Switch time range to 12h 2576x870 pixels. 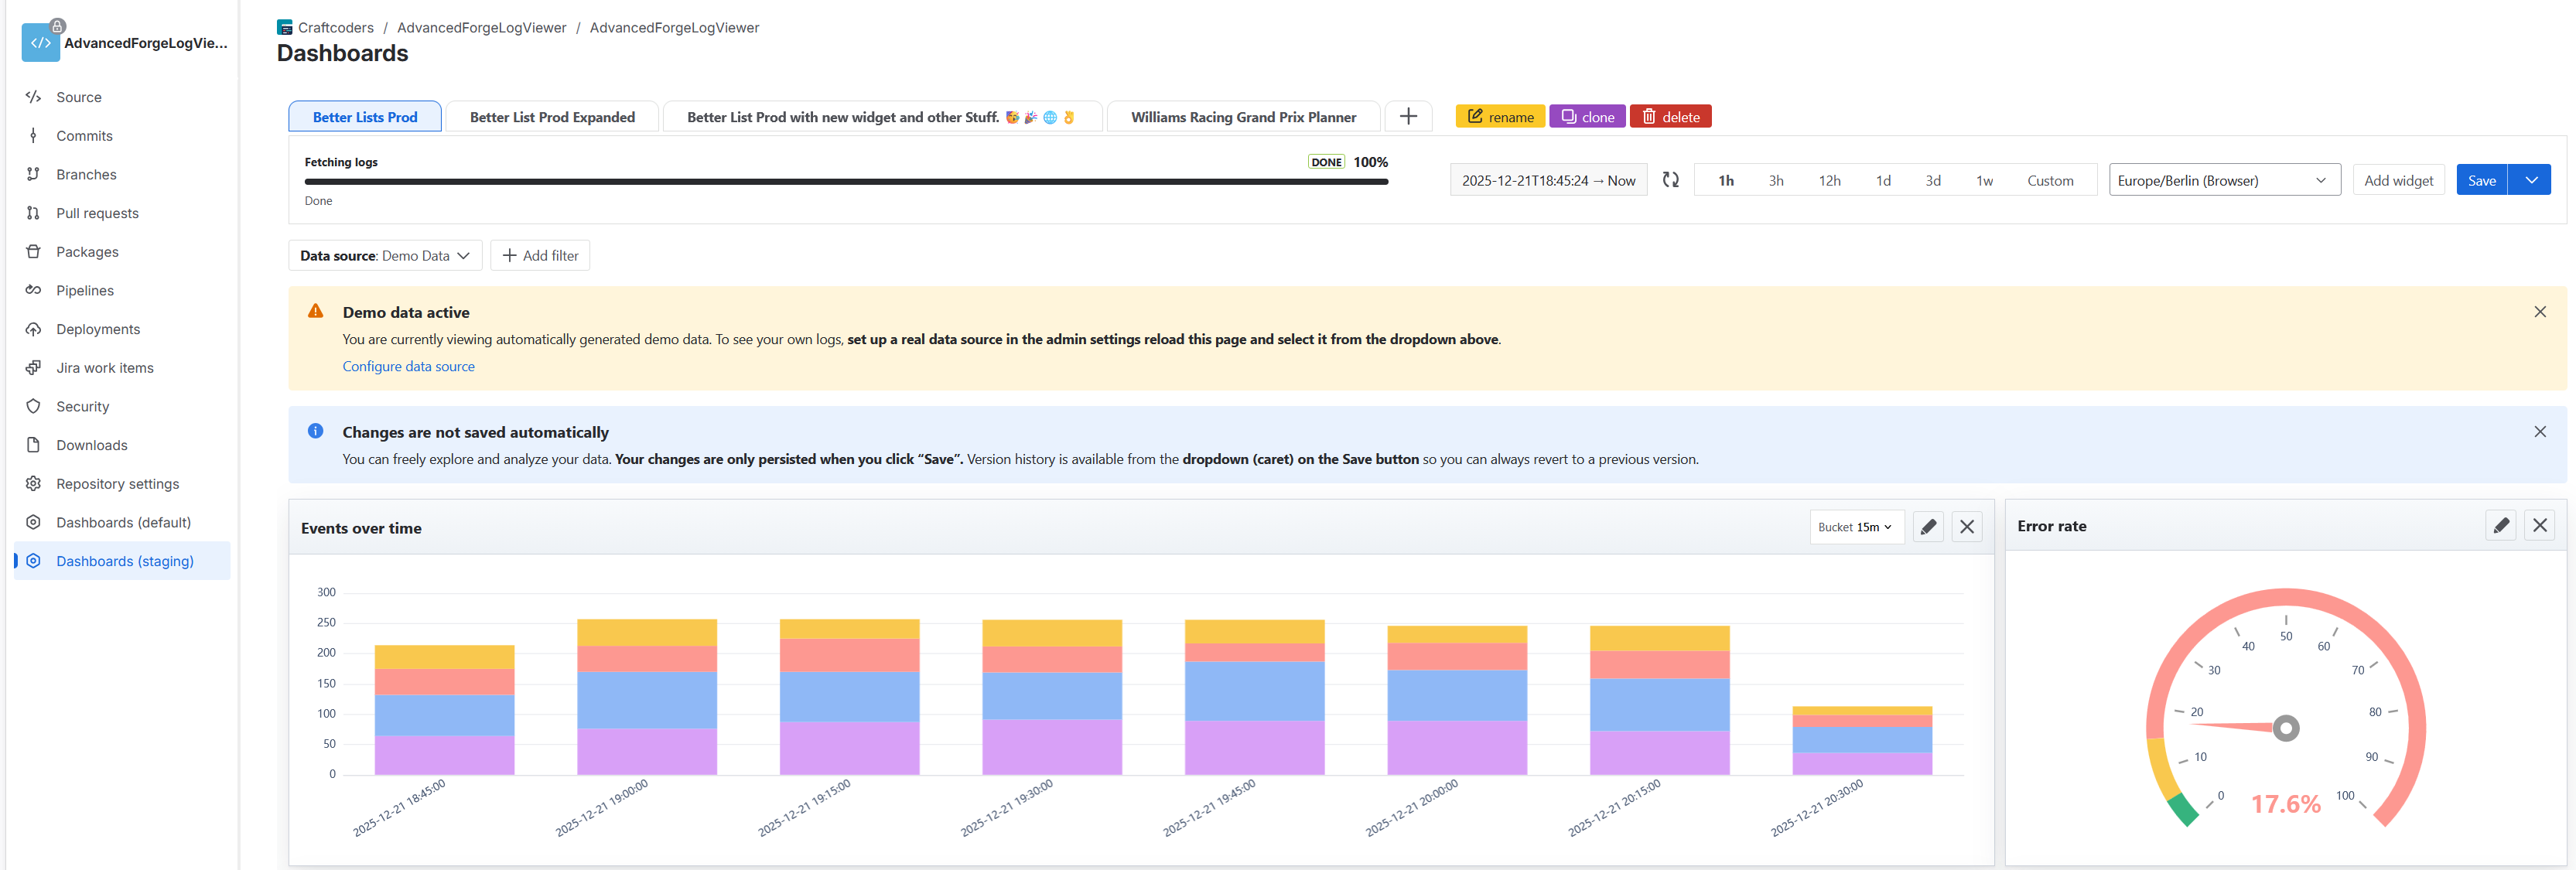click(1828, 181)
